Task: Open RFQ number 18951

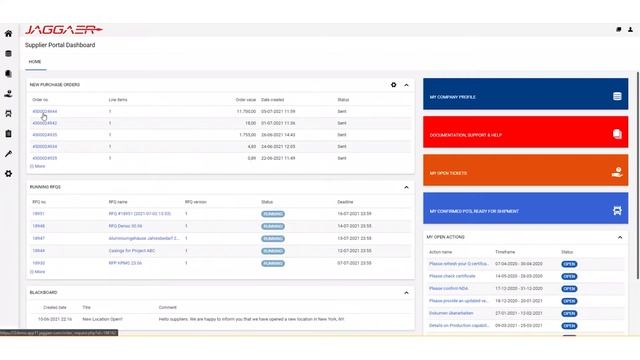Action: click(38, 213)
